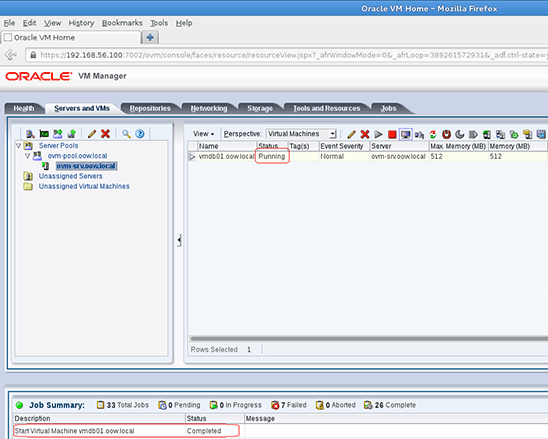The height and width of the screenshot is (439, 548).
Task: Click the Failed jobs icon
Action: [275, 405]
